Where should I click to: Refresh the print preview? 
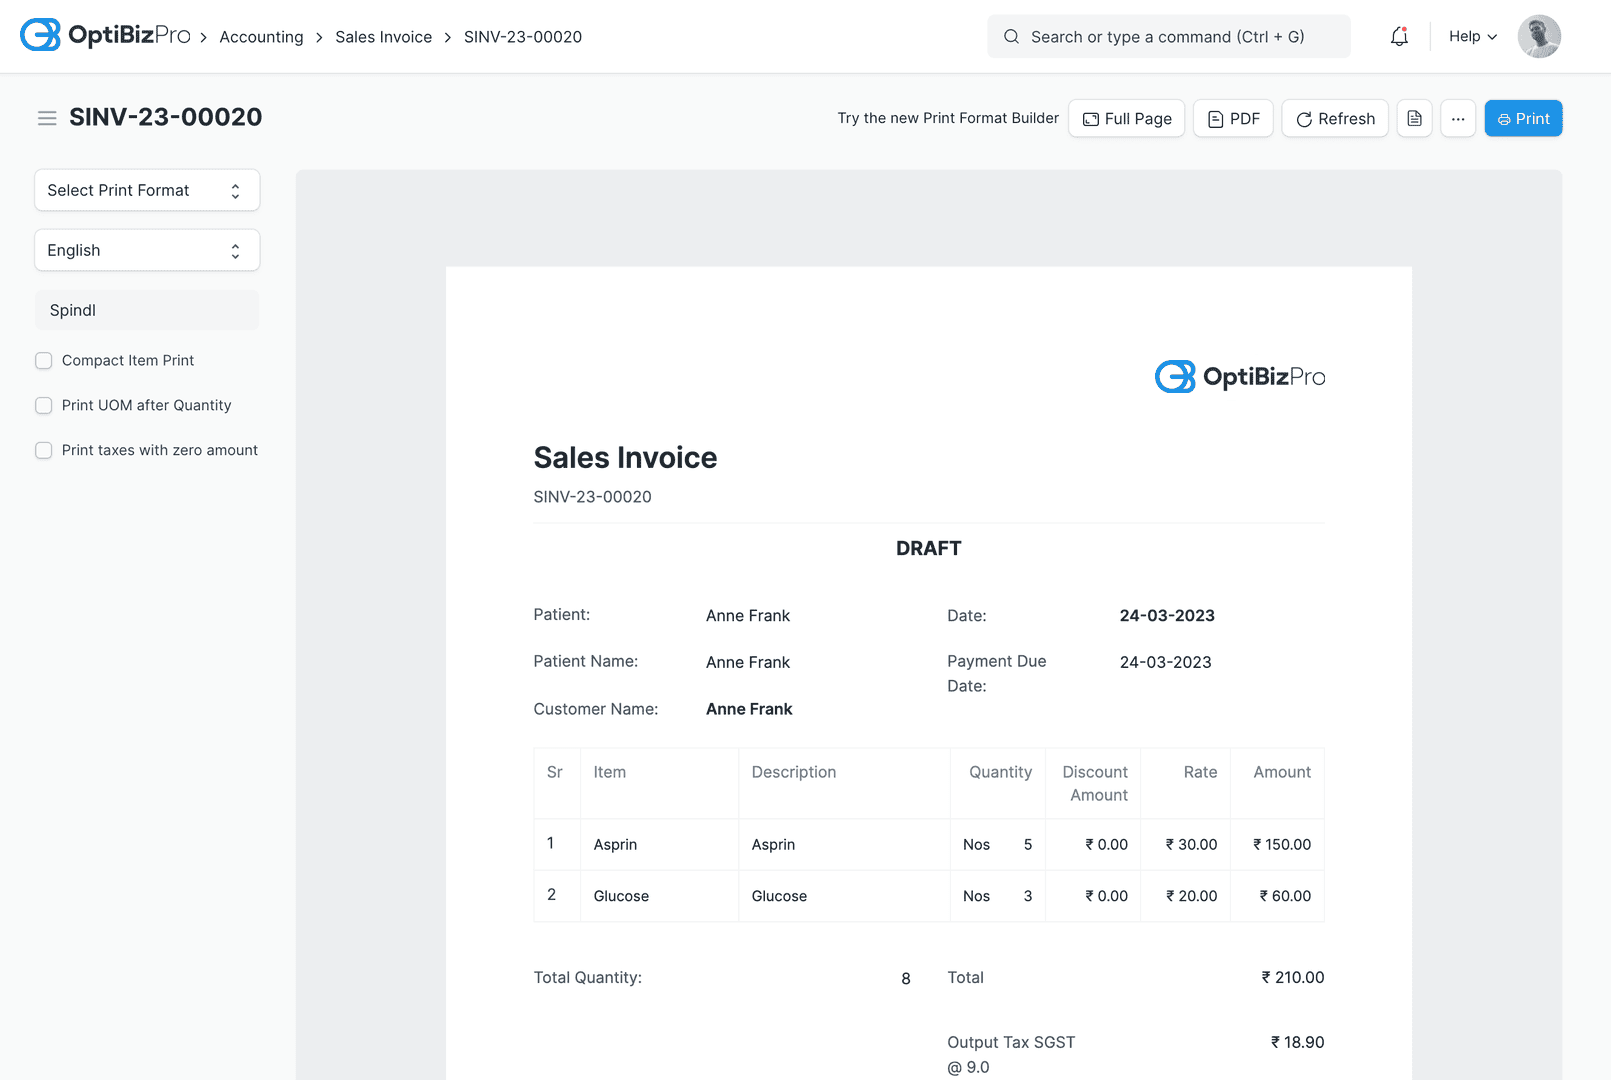(x=1335, y=118)
